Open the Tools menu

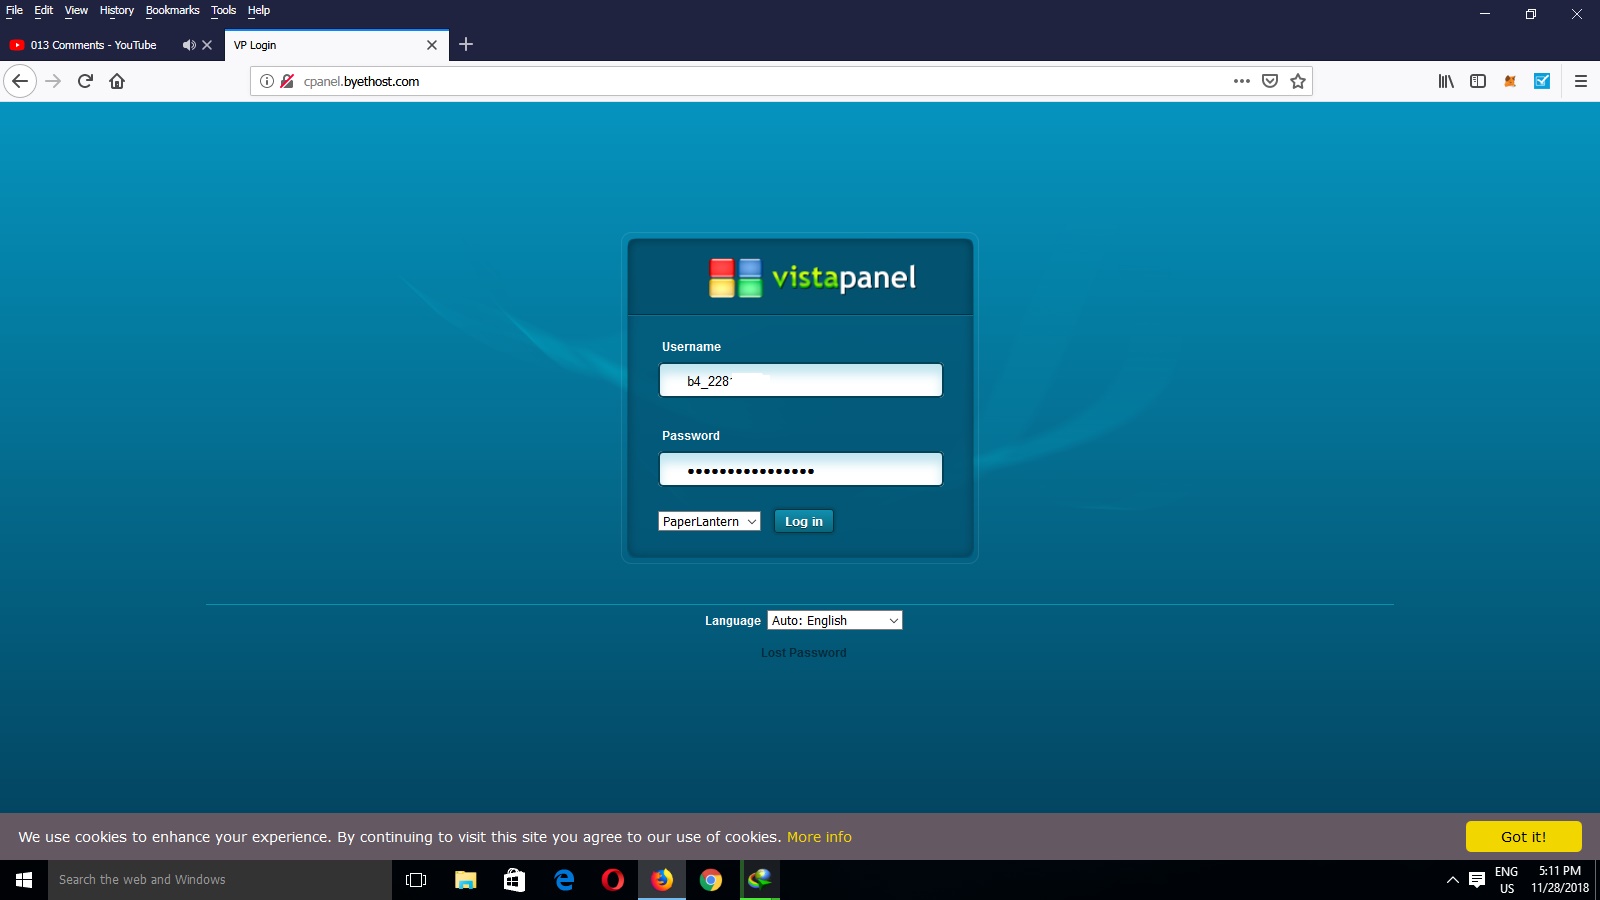(224, 10)
